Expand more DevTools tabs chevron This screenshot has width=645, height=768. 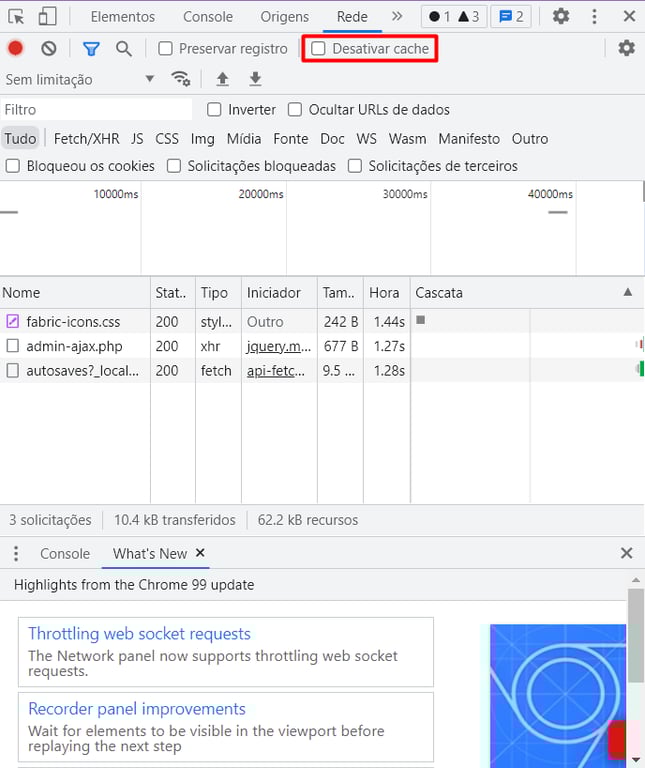[397, 16]
